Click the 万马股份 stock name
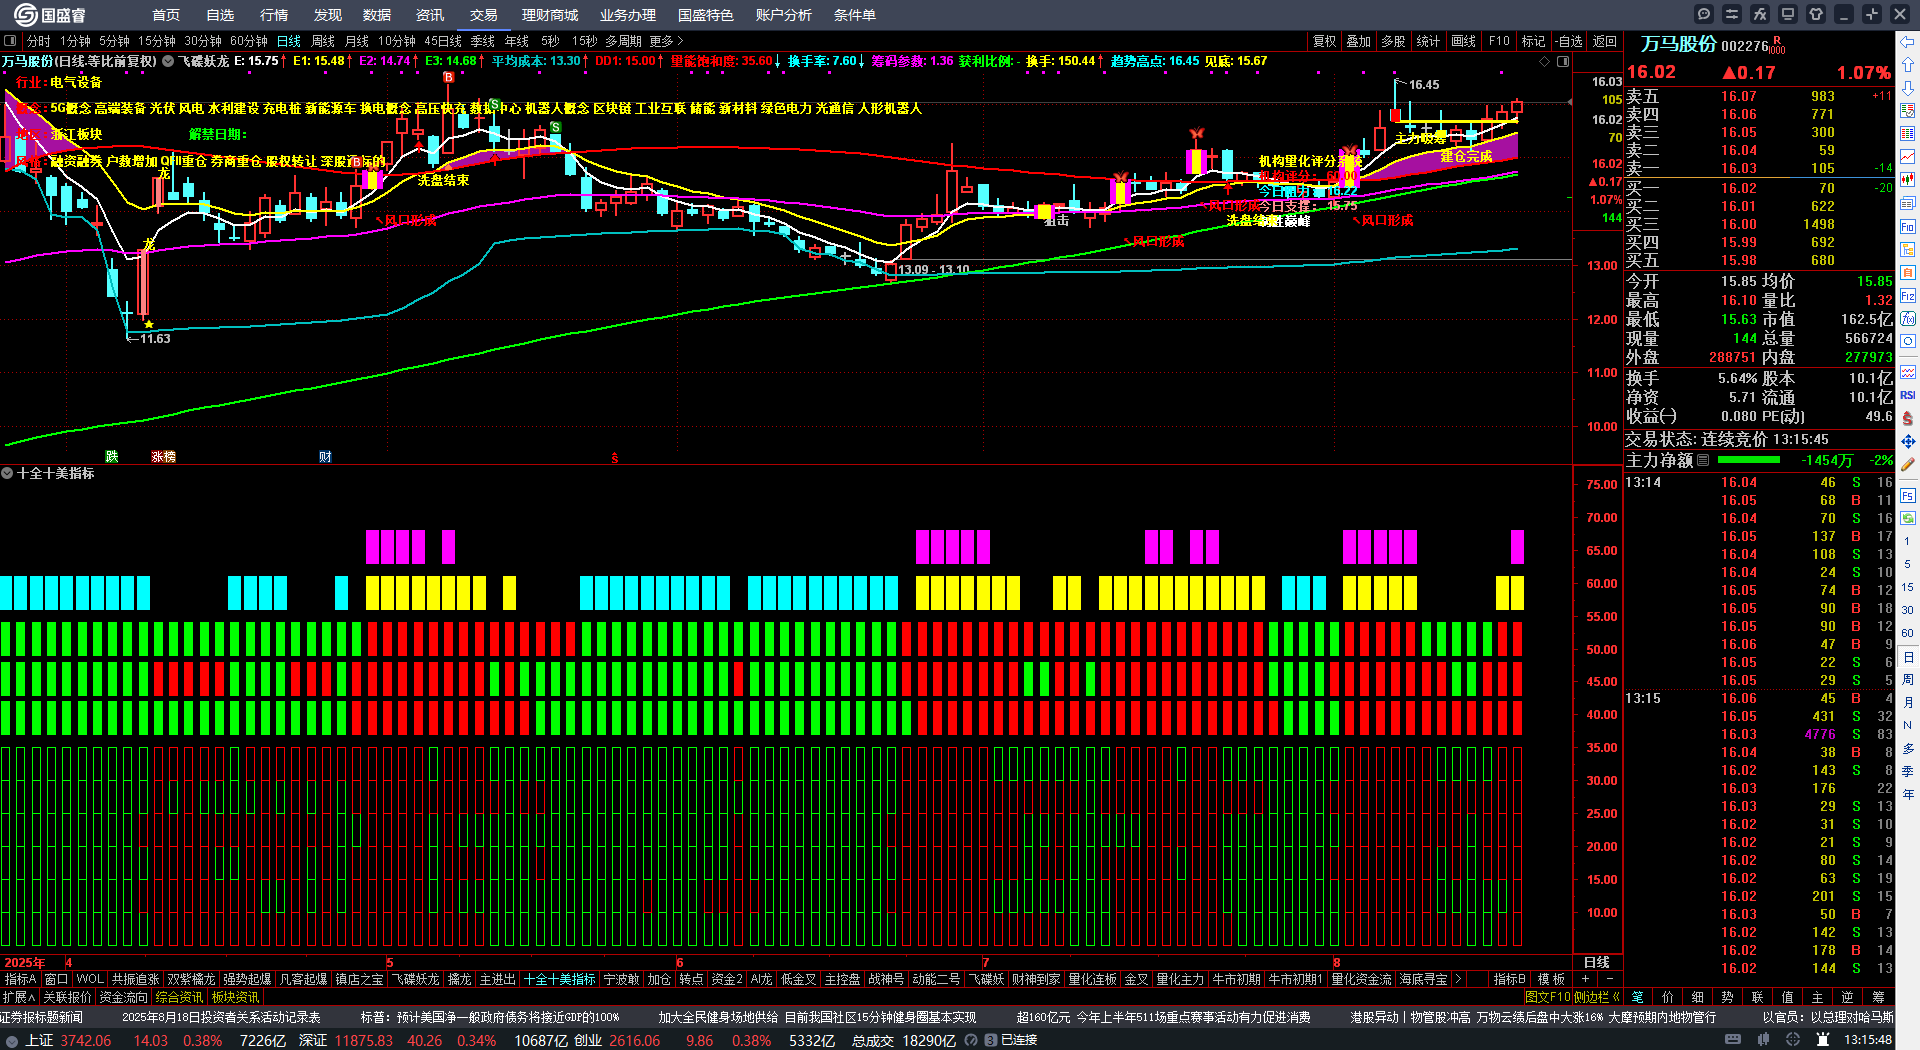The image size is (1920, 1050). click(1678, 44)
